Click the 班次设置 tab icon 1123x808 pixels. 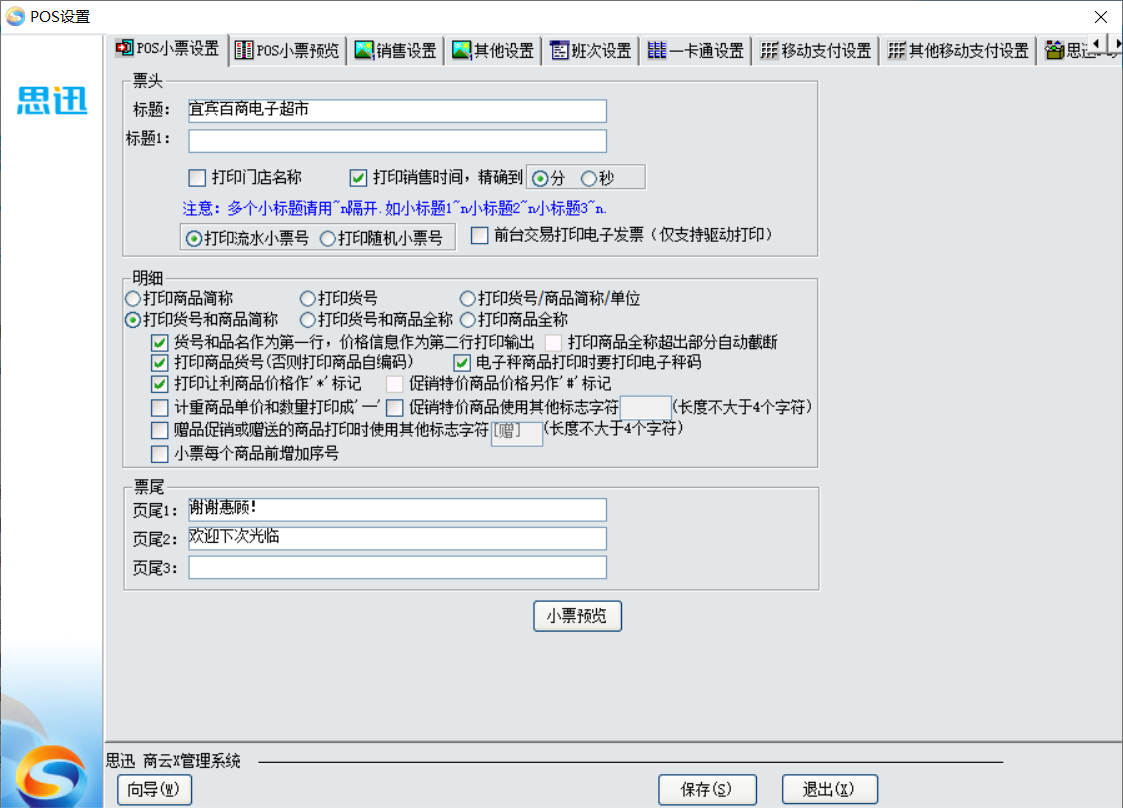(x=559, y=50)
